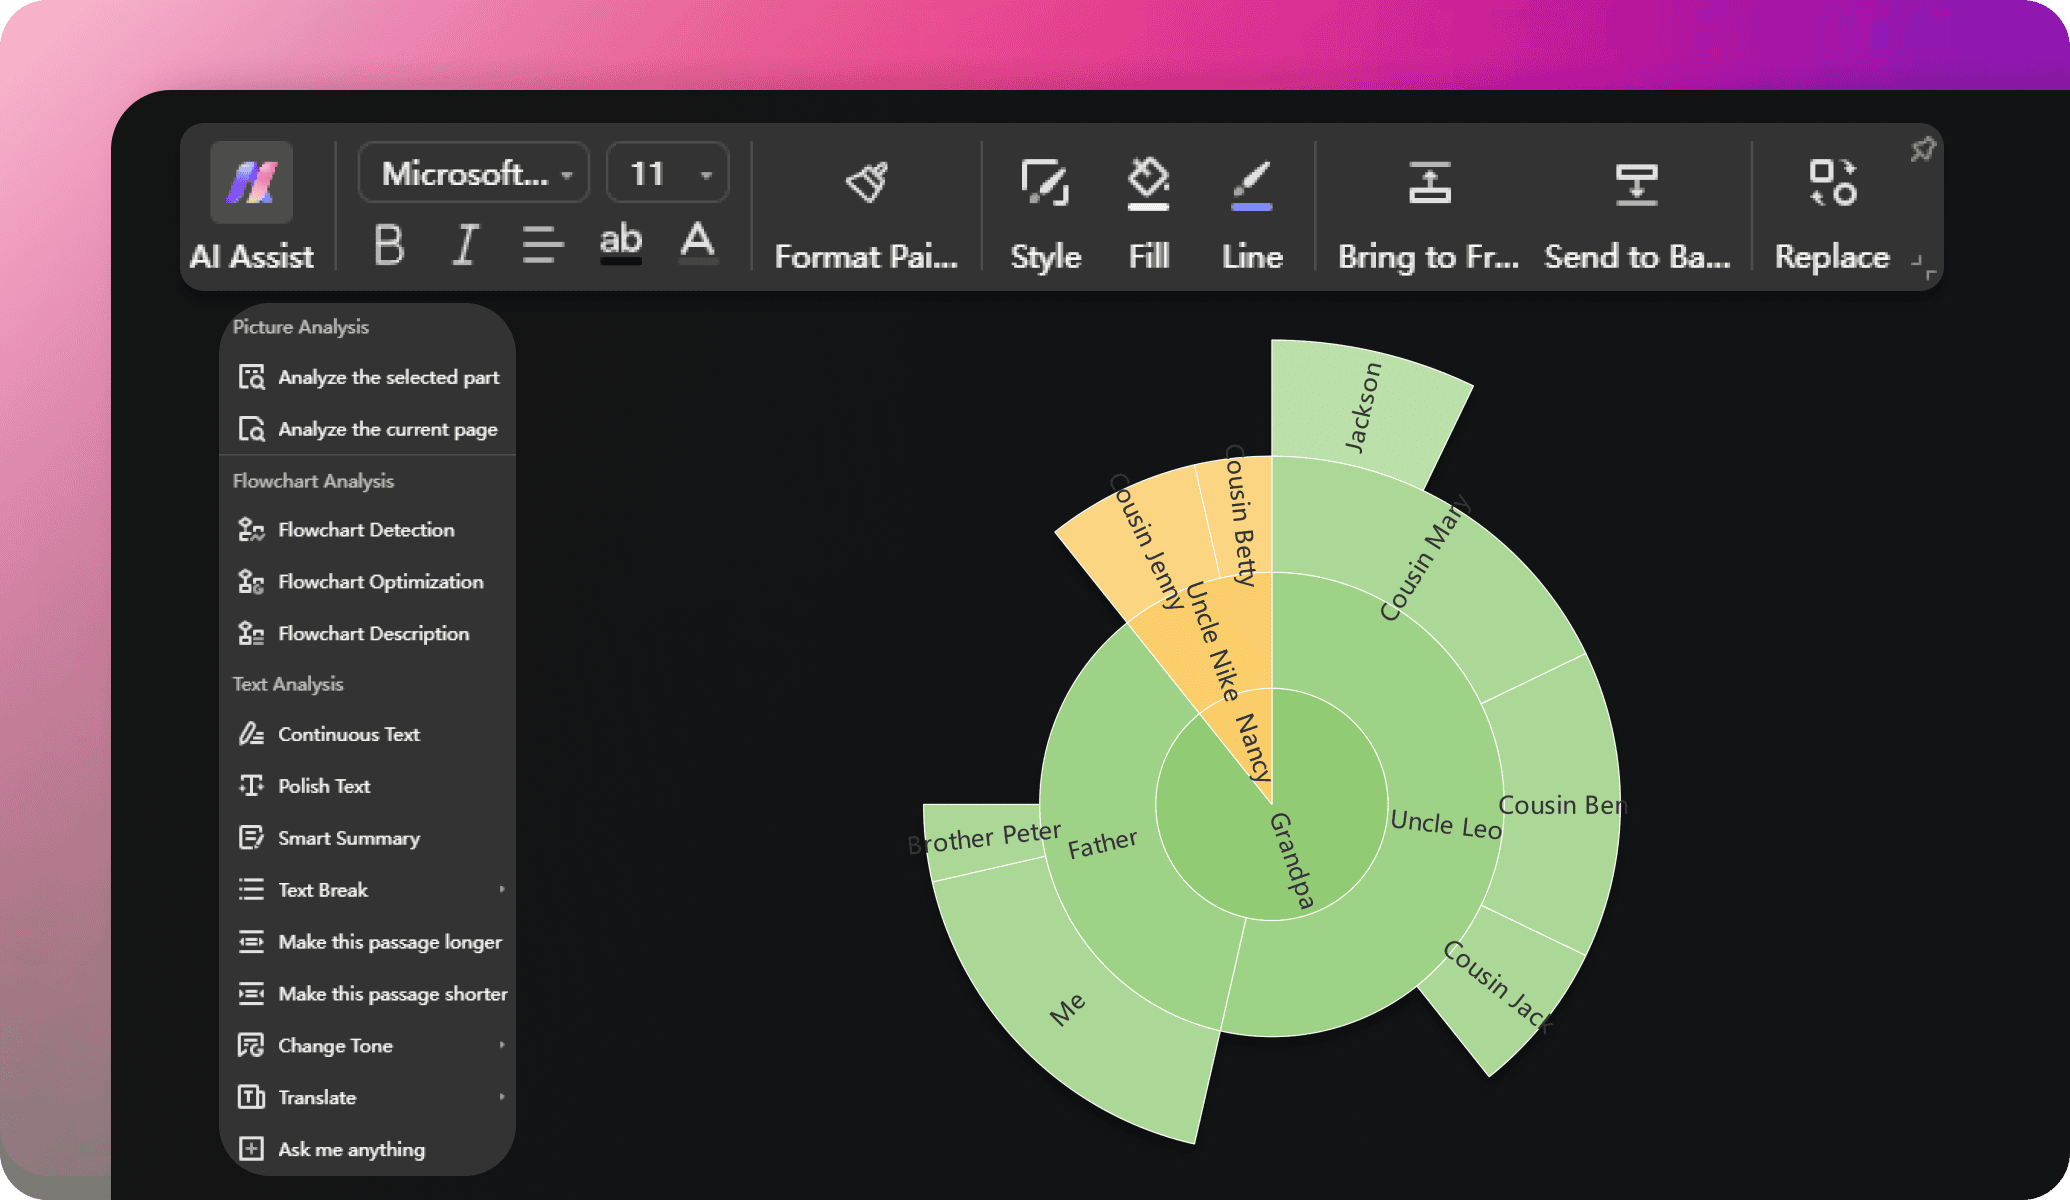Click the Ask me anything plus icon
The height and width of the screenshot is (1200, 2070).
[251, 1149]
